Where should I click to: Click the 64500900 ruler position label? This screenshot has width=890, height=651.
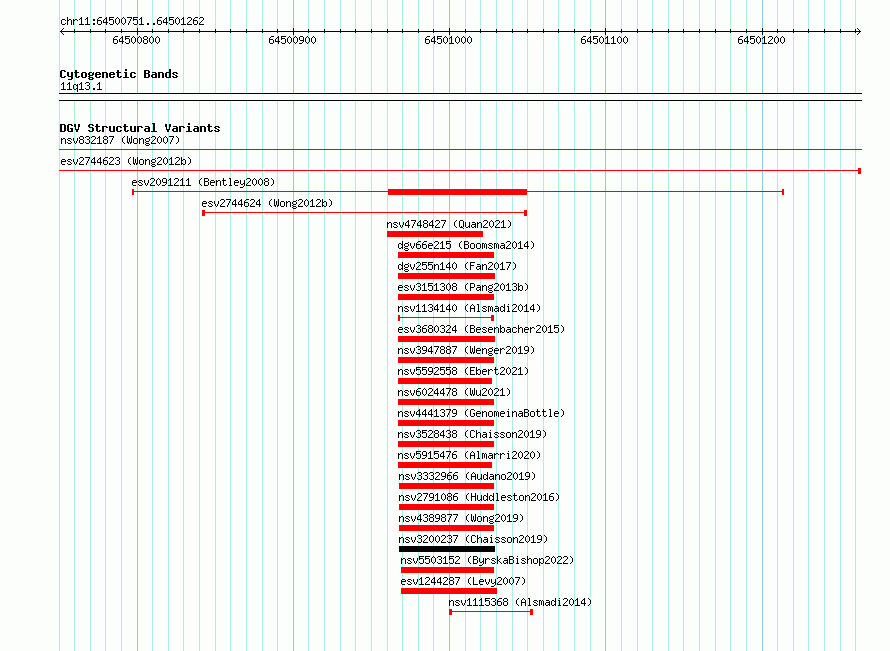(292, 40)
